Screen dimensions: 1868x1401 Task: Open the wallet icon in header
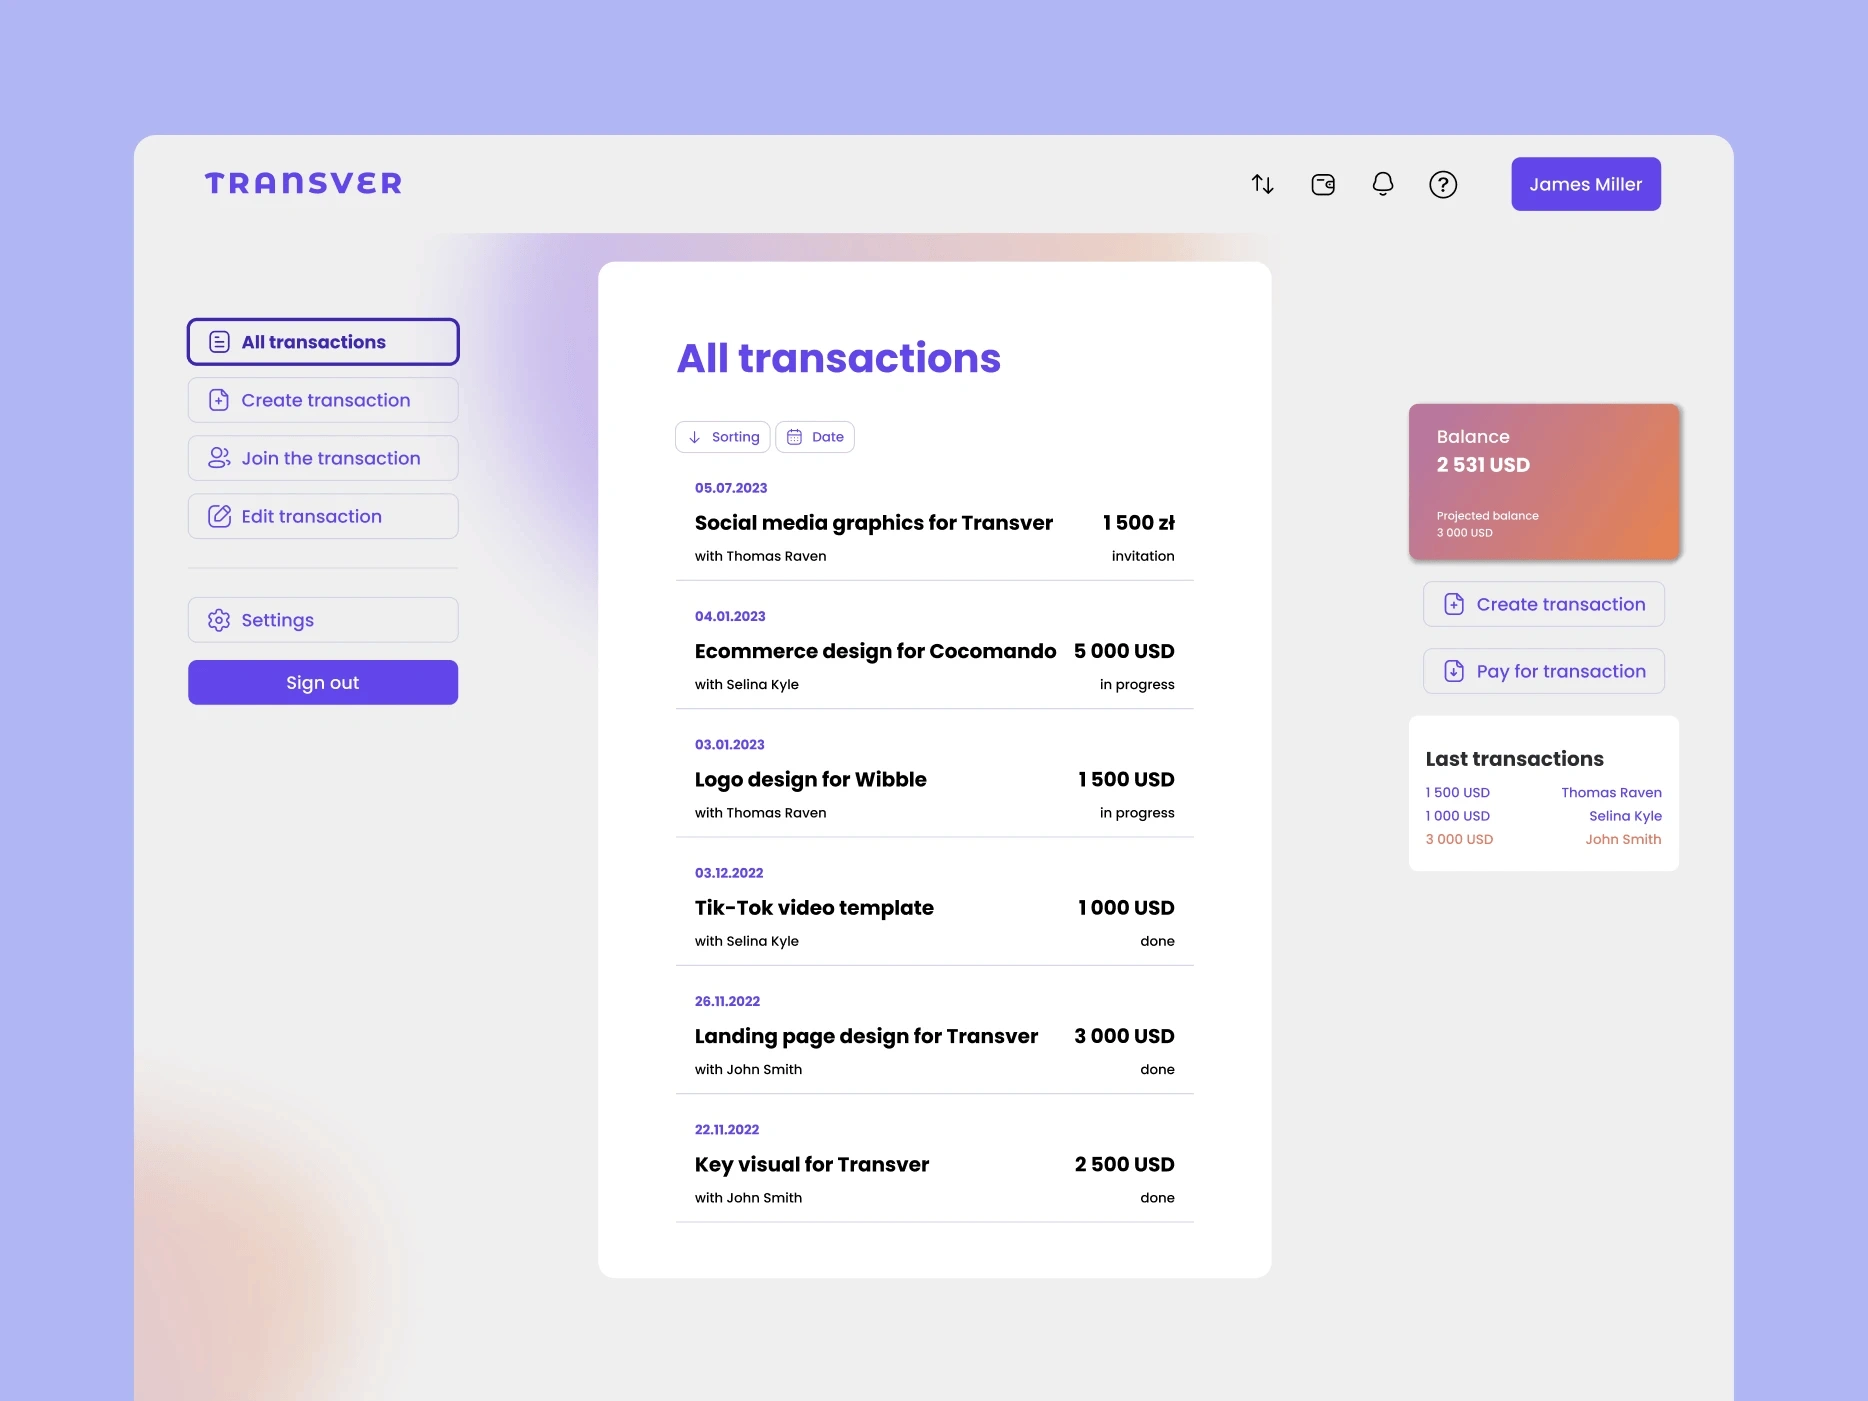(1323, 184)
